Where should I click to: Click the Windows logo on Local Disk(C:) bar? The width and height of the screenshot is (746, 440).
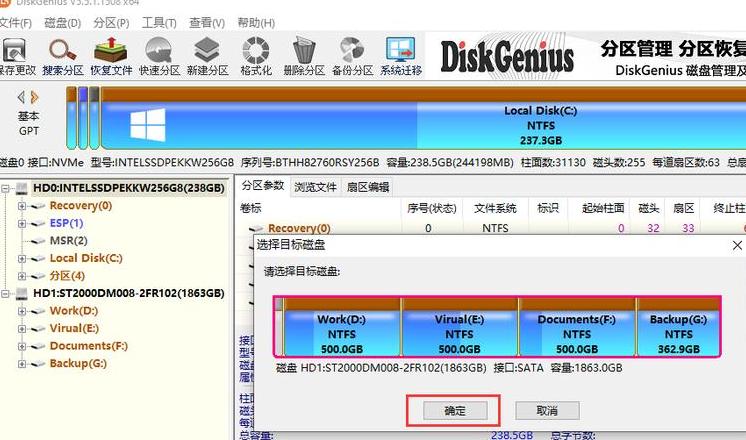coord(148,125)
